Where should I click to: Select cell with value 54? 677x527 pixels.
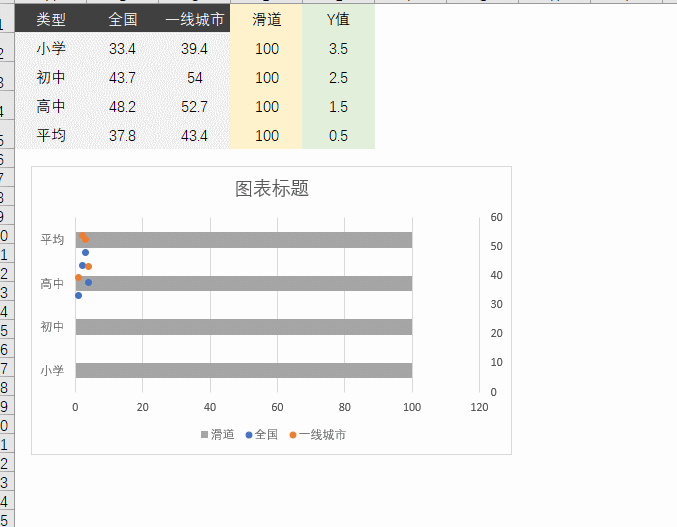point(194,77)
